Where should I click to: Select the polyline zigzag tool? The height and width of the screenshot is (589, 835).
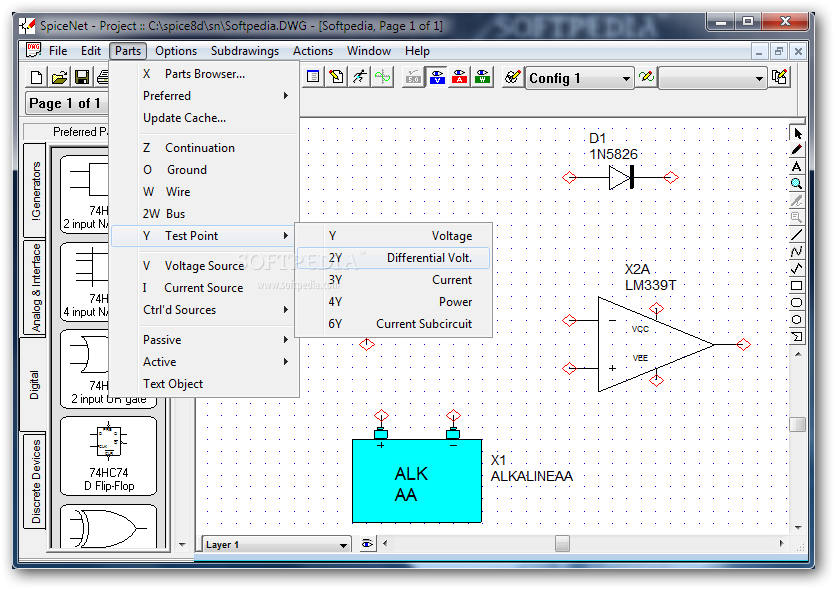pos(797,269)
